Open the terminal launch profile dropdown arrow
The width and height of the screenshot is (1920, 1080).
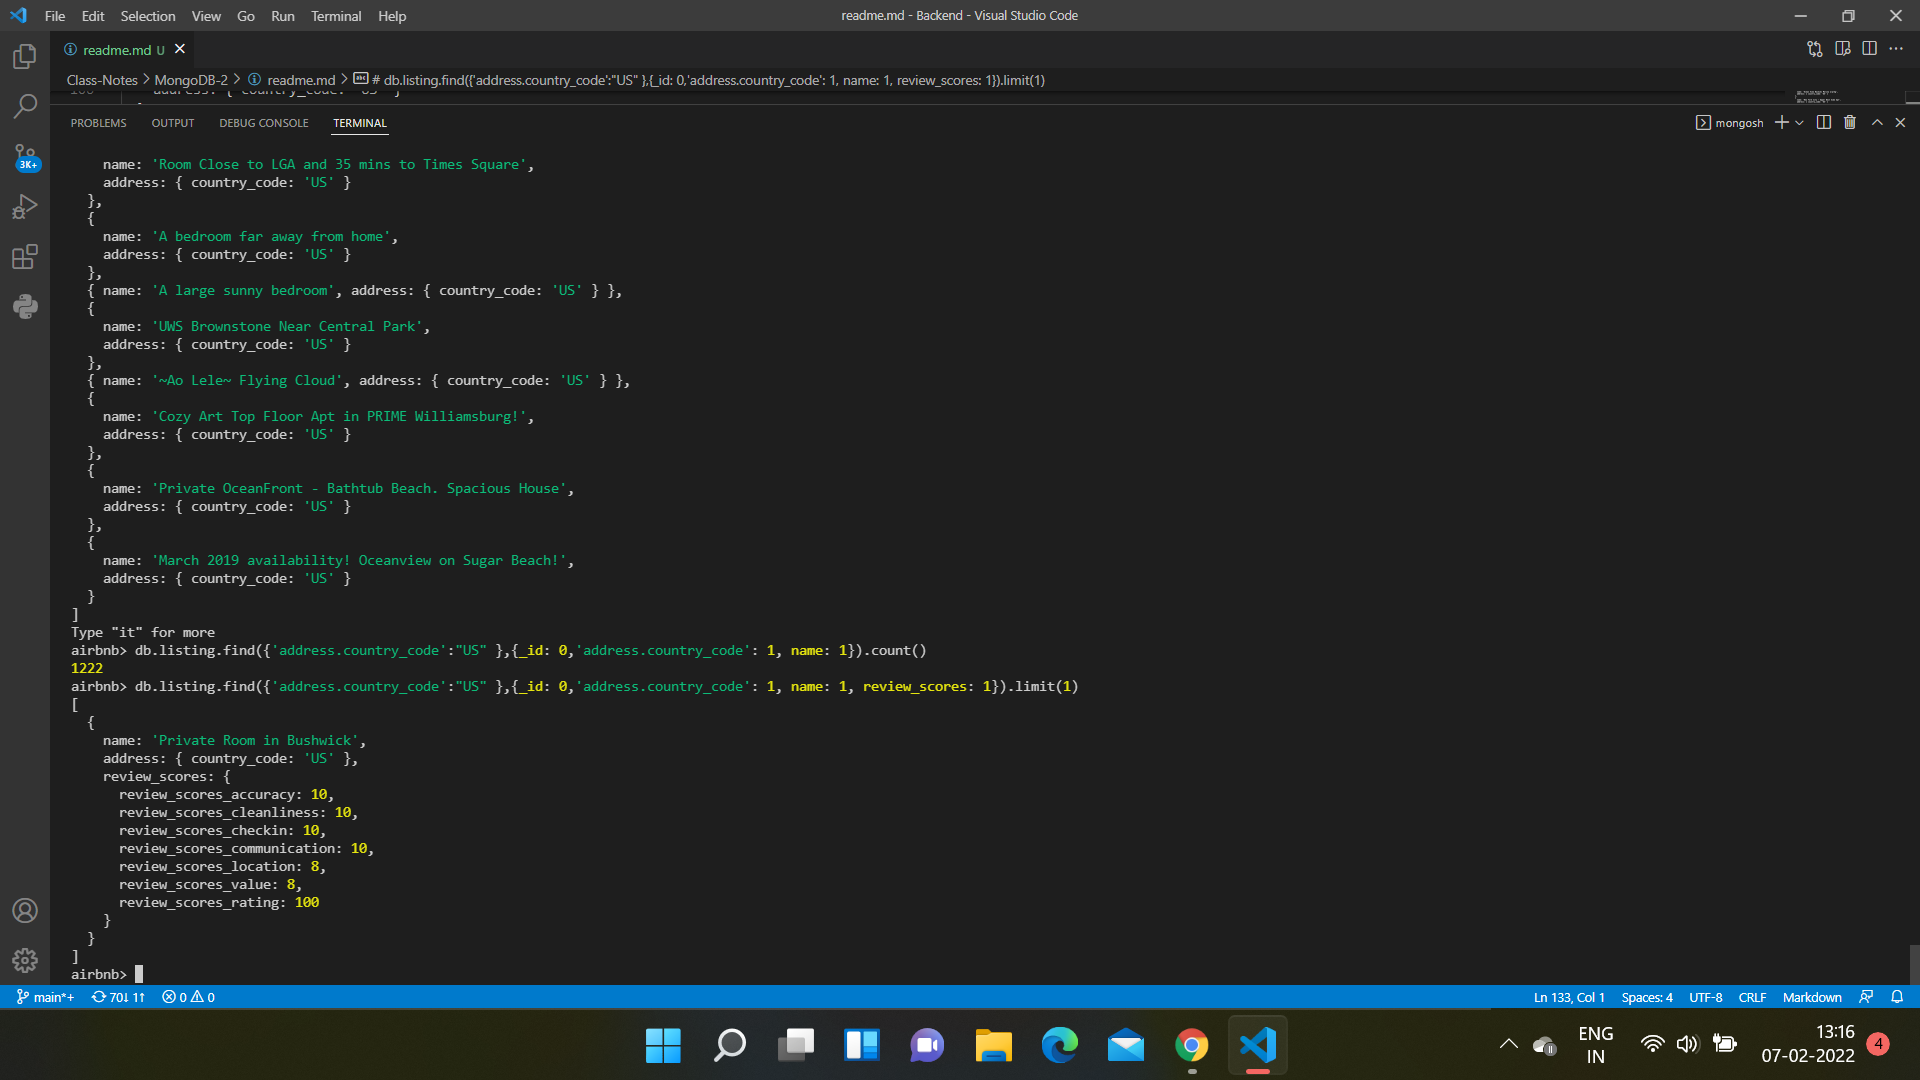tap(1800, 122)
